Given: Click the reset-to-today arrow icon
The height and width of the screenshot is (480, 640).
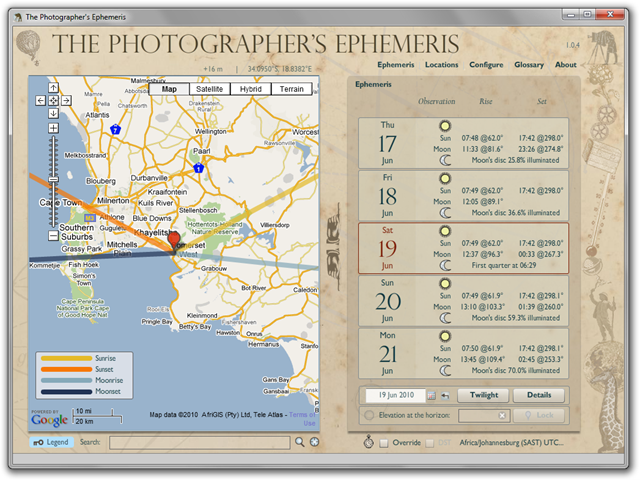Looking at the screenshot, I should click(445, 395).
